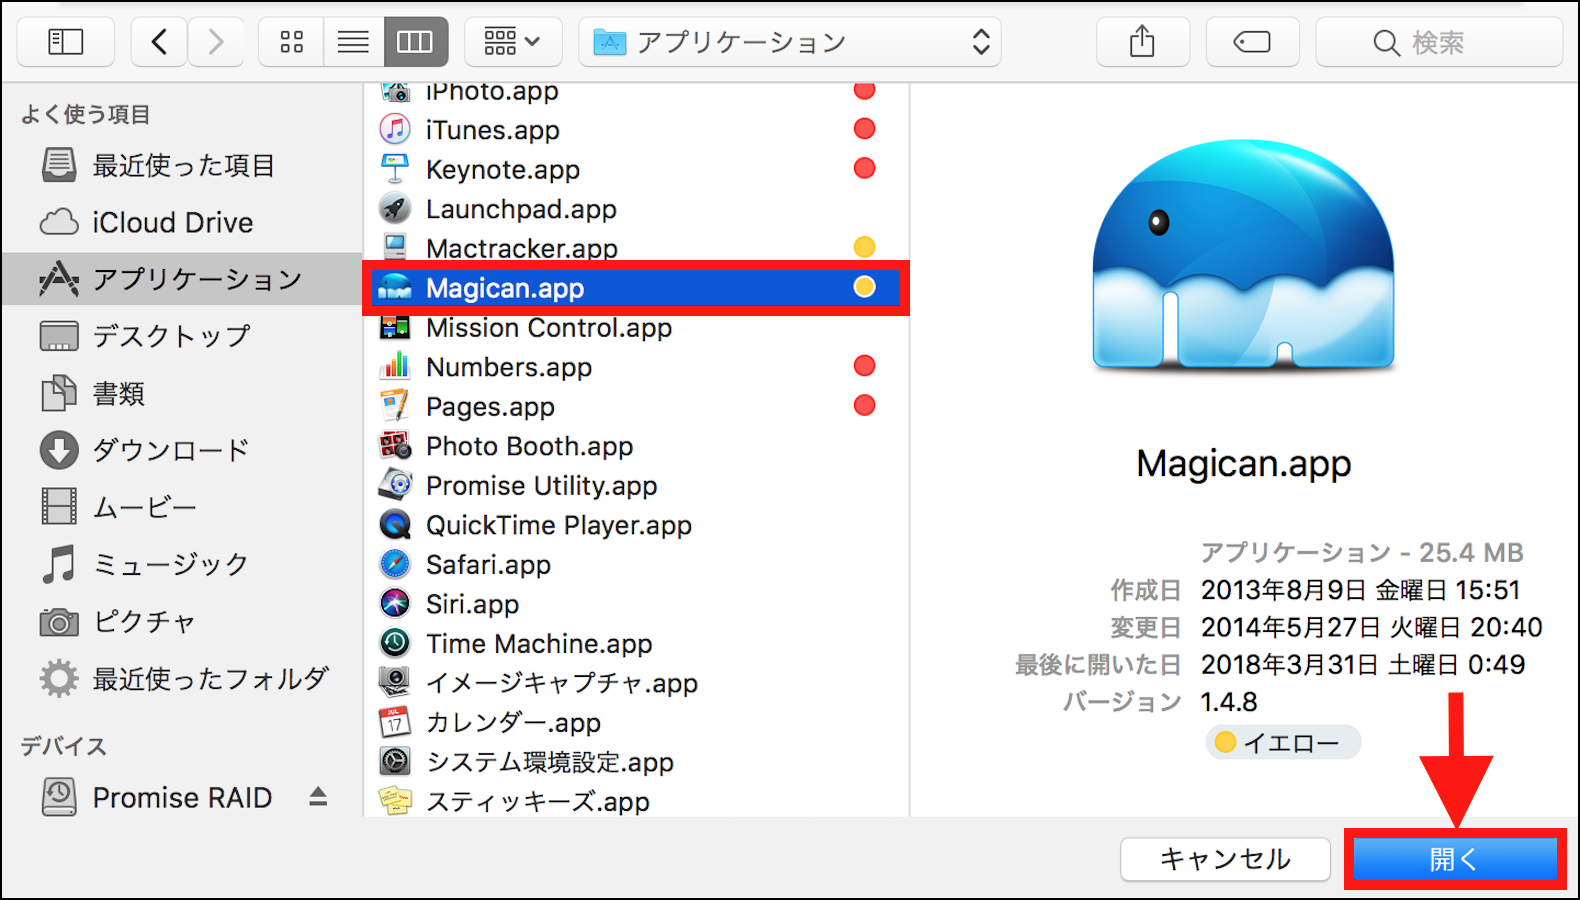This screenshot has height=900, width=1580.
Task: Switch to icon grid view
Action: click(x=291, y=42)
